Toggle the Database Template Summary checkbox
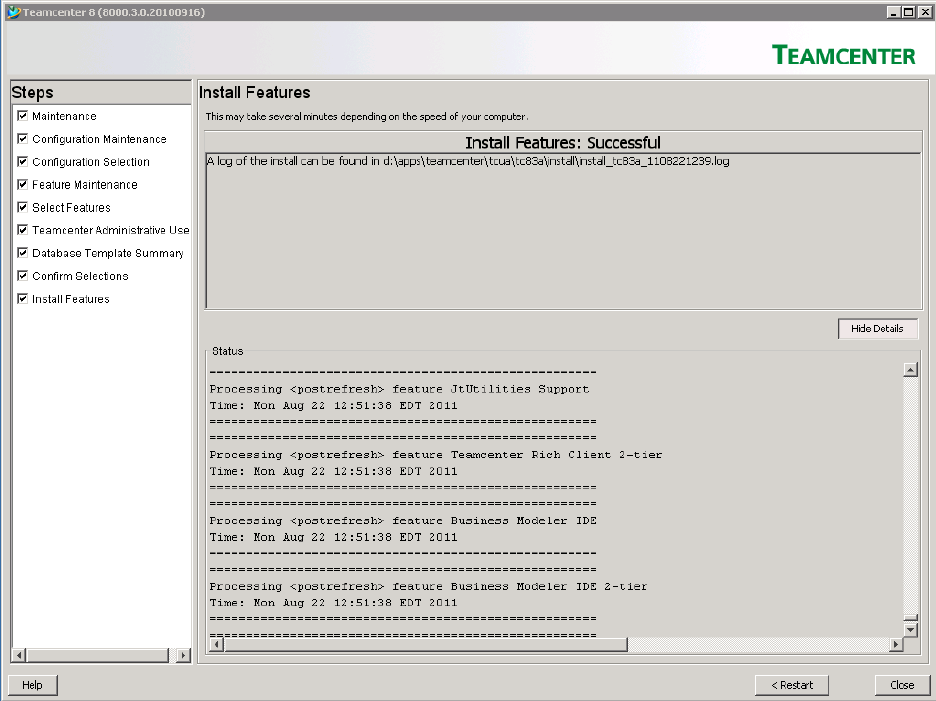The width and height of the screenshot is (936, 701). pyautogui.click(x=23, y=253)
